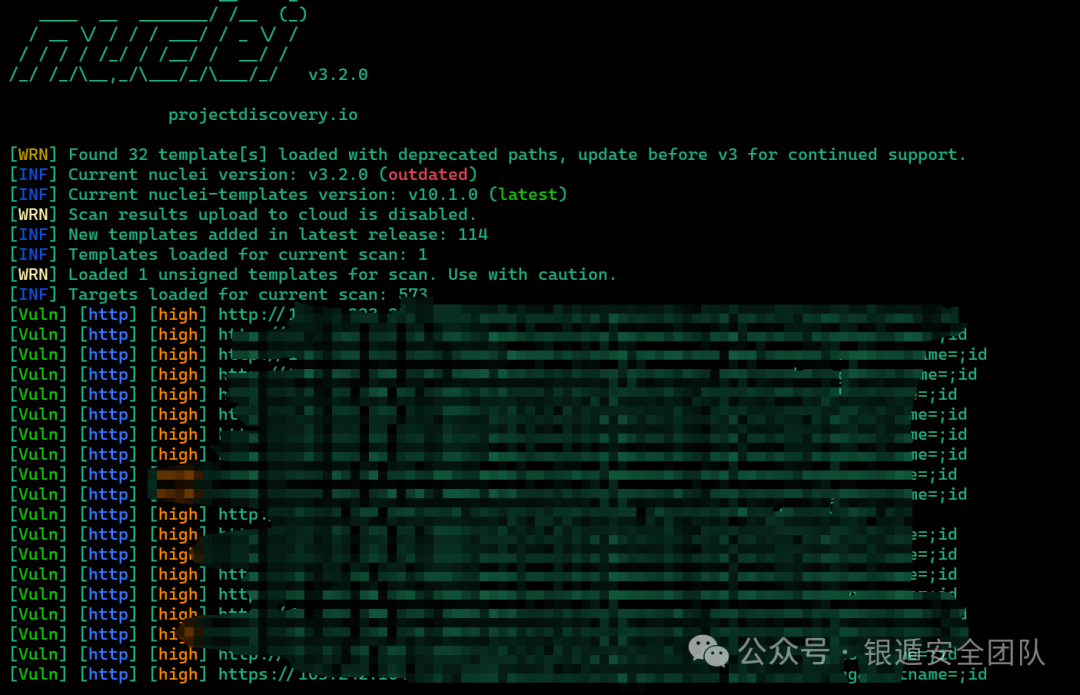Click the '公众号' watermark label

[784, 652]
